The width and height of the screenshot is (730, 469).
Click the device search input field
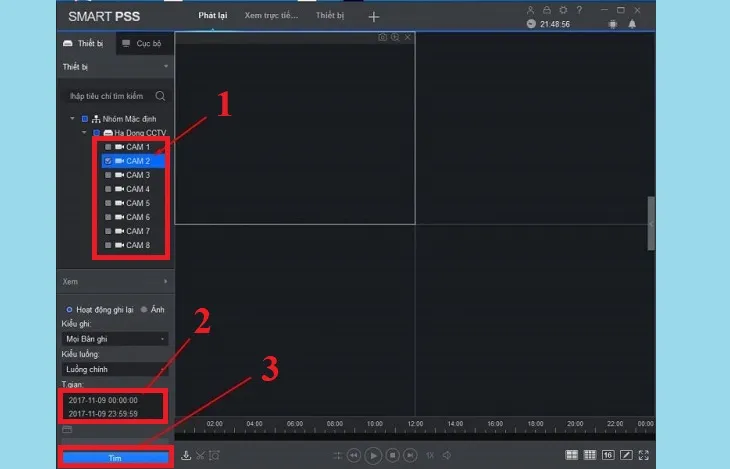tap(108, 96)
